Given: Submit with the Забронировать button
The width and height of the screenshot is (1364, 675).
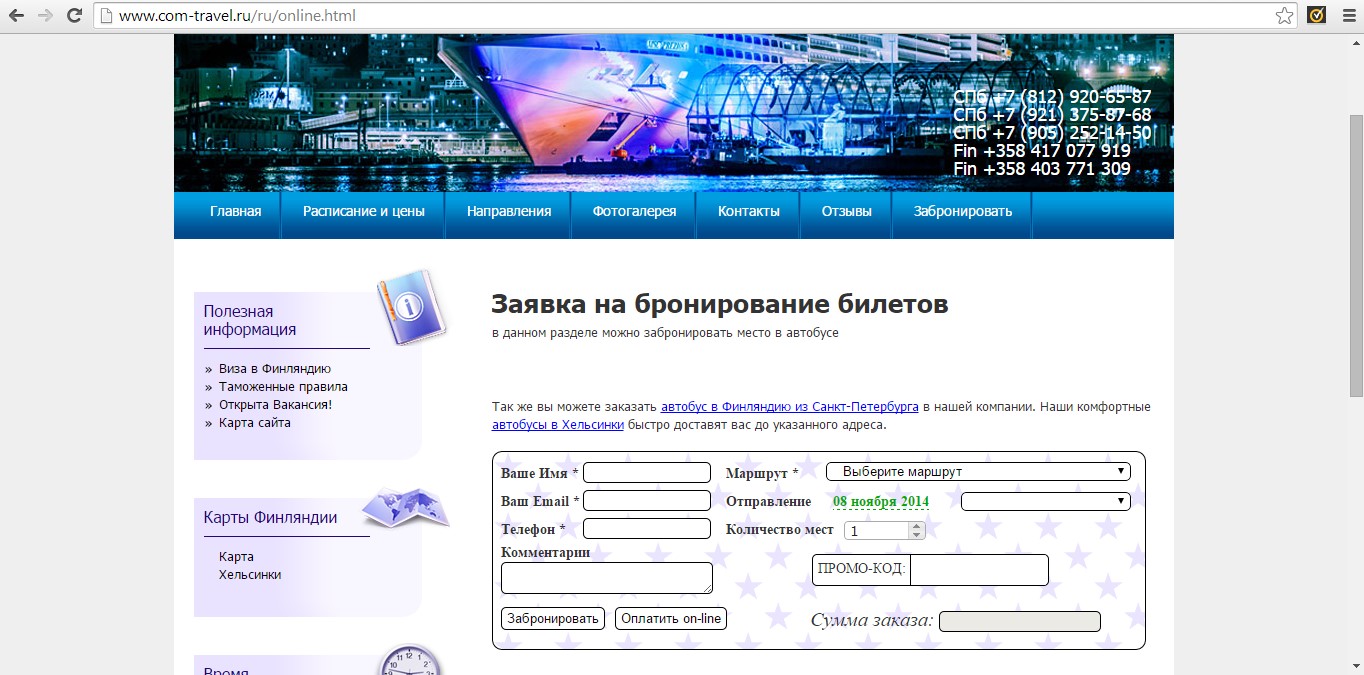Looking at the screenshot, I should [x=553, y=619].
